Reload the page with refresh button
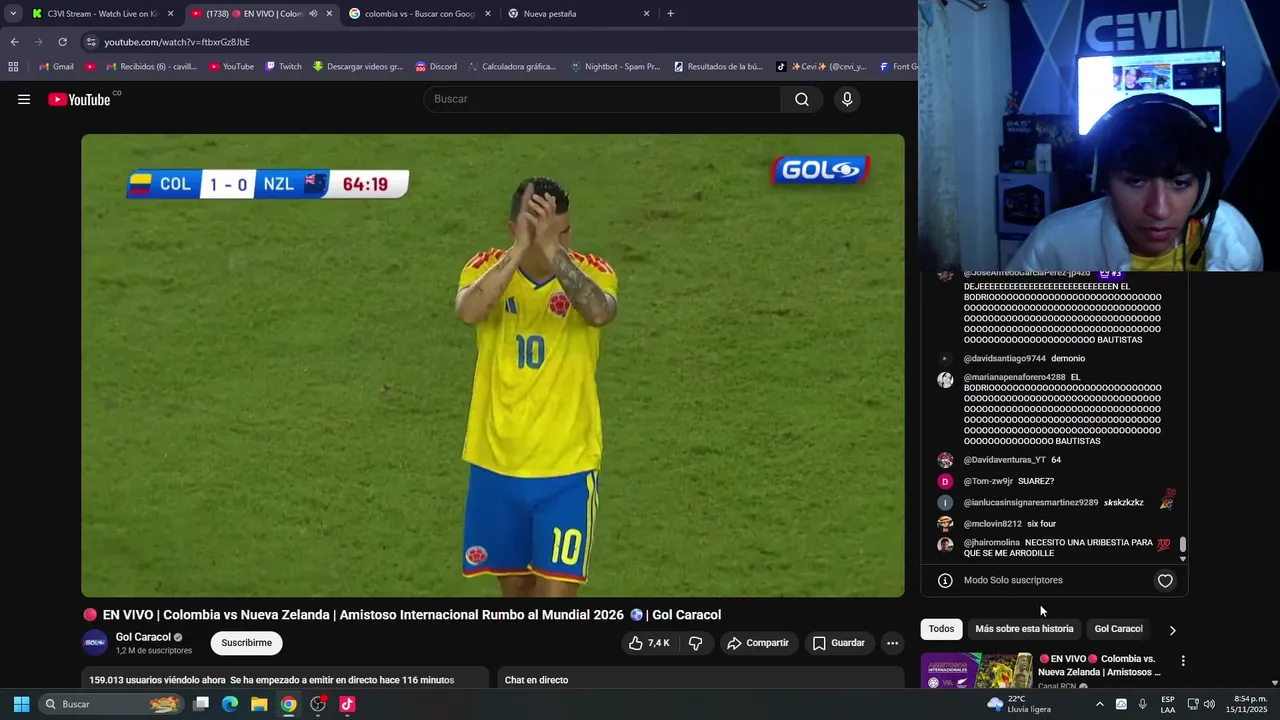 click(x=62, y=42)
